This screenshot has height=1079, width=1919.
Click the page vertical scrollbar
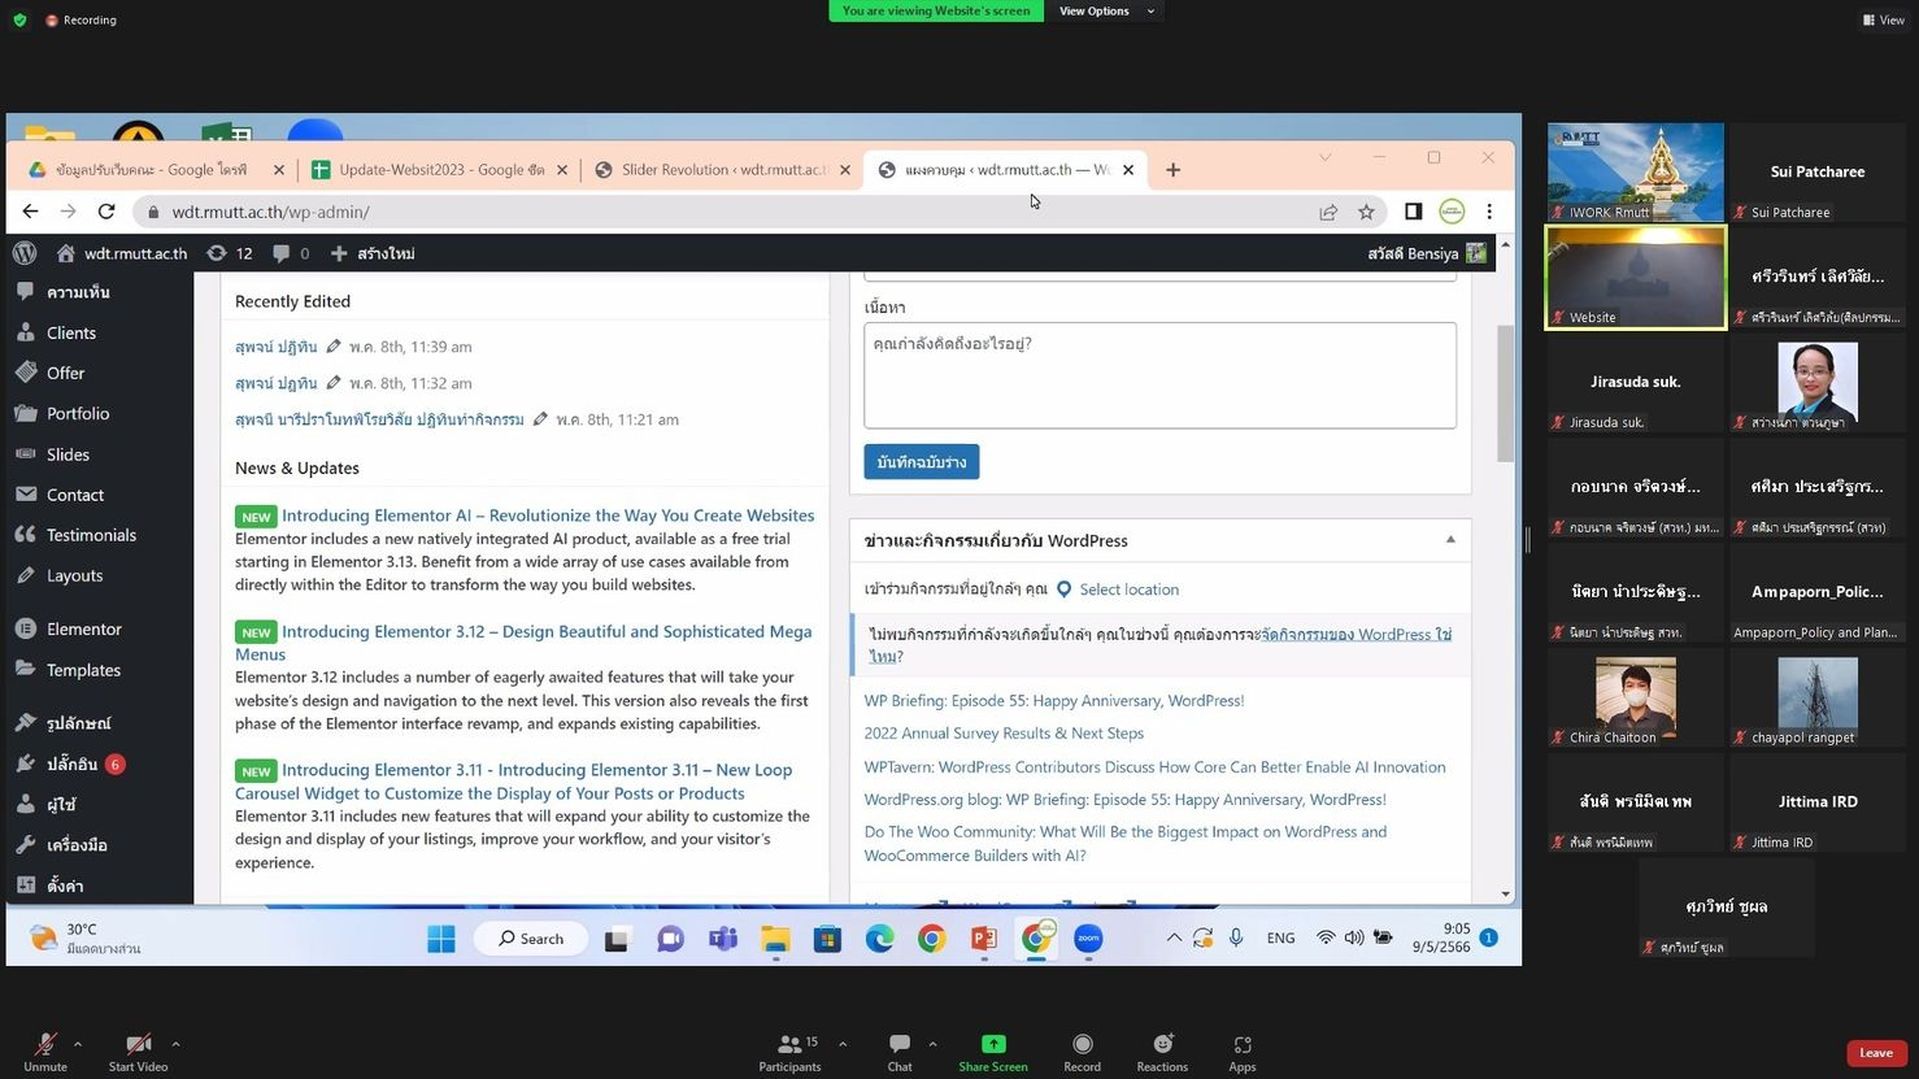tap(1505, 393)
